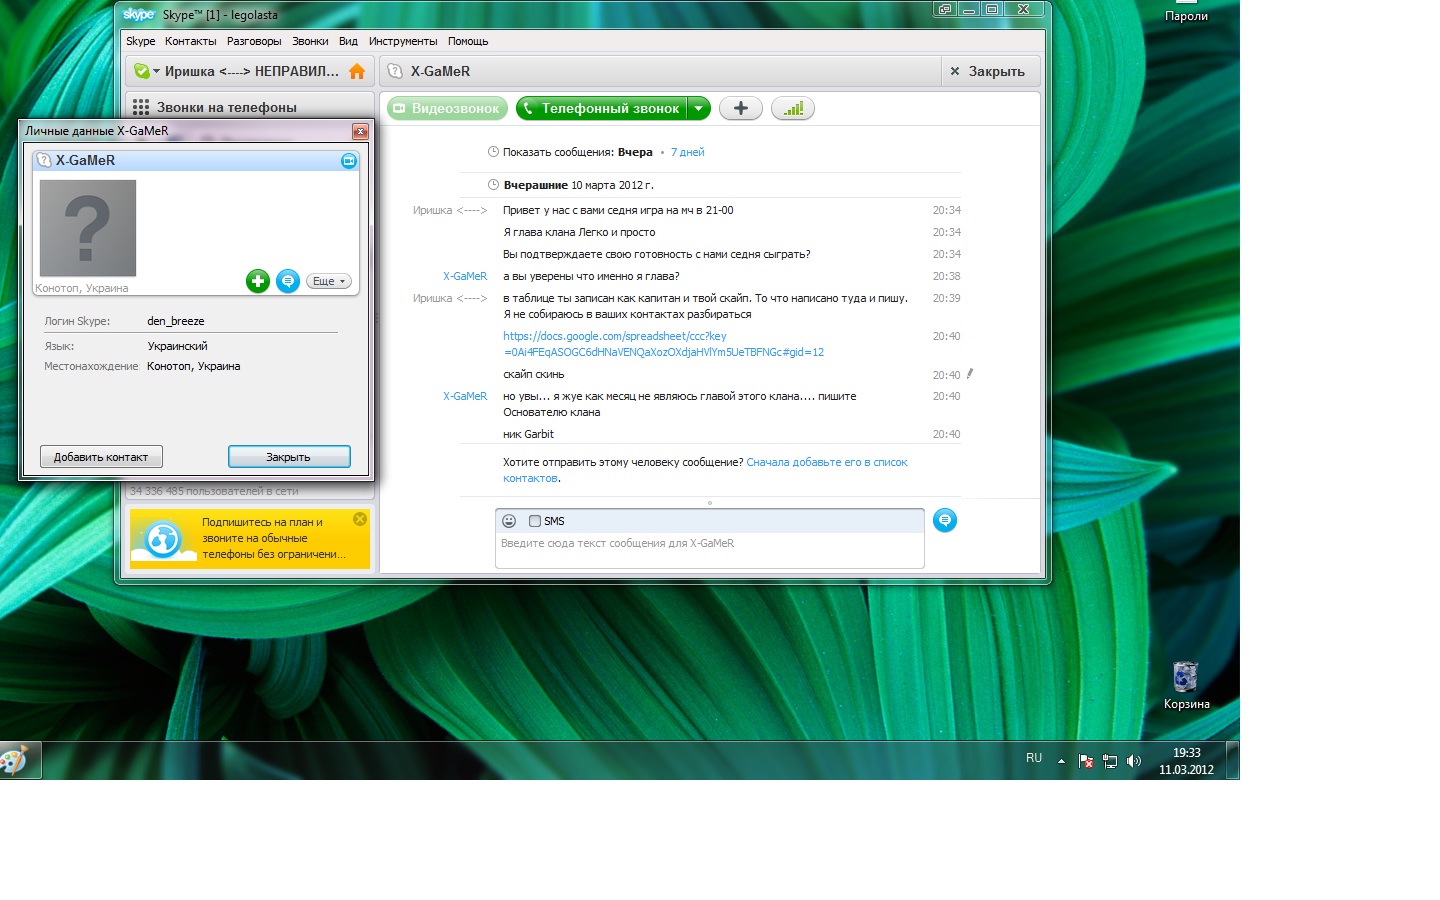1440x900 pixels.
Task: Click the globe icon in the yellow banner
Action: tap(163, 539)
